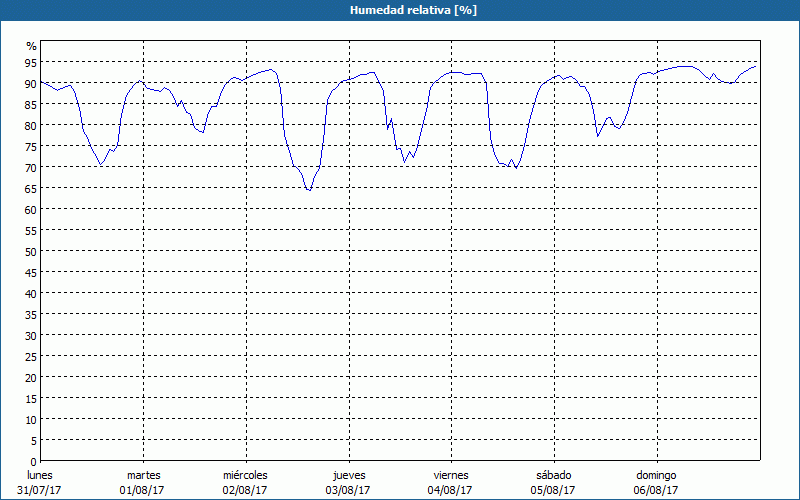
Task: Select the "martes" day label
Action: pos(143,475)
